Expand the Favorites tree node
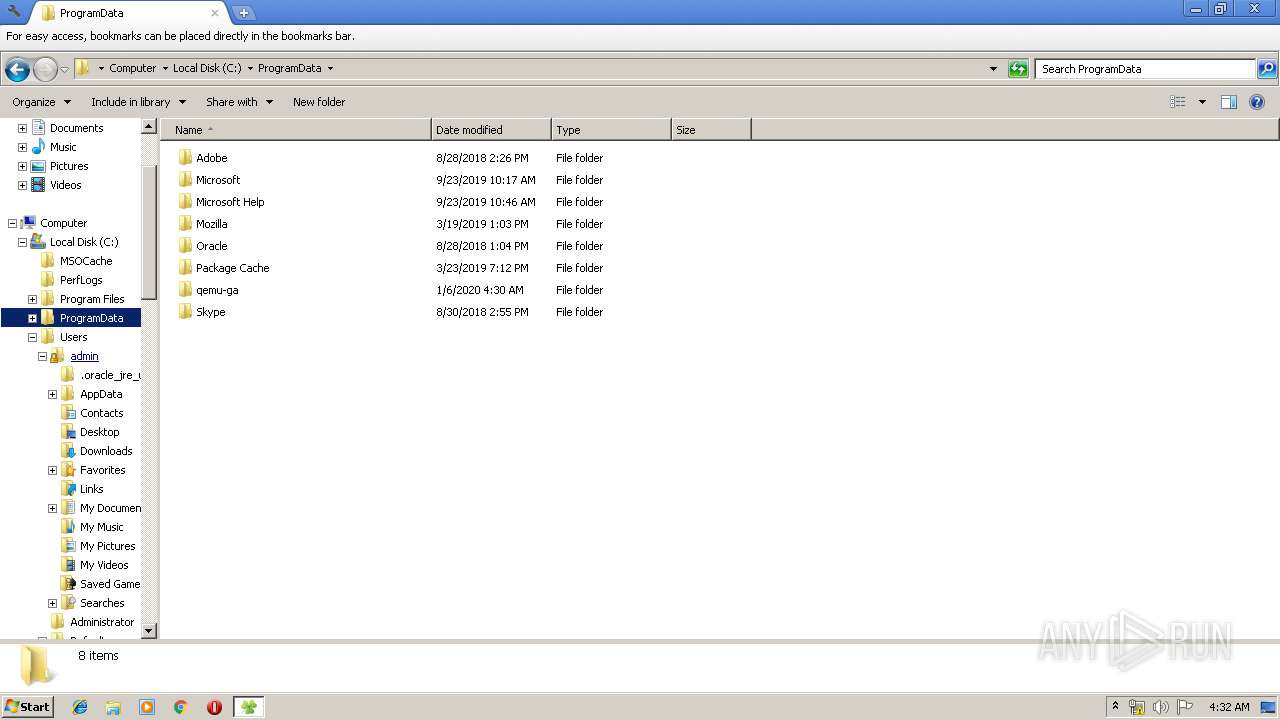The image size is (1280, 720). (52, 470)
